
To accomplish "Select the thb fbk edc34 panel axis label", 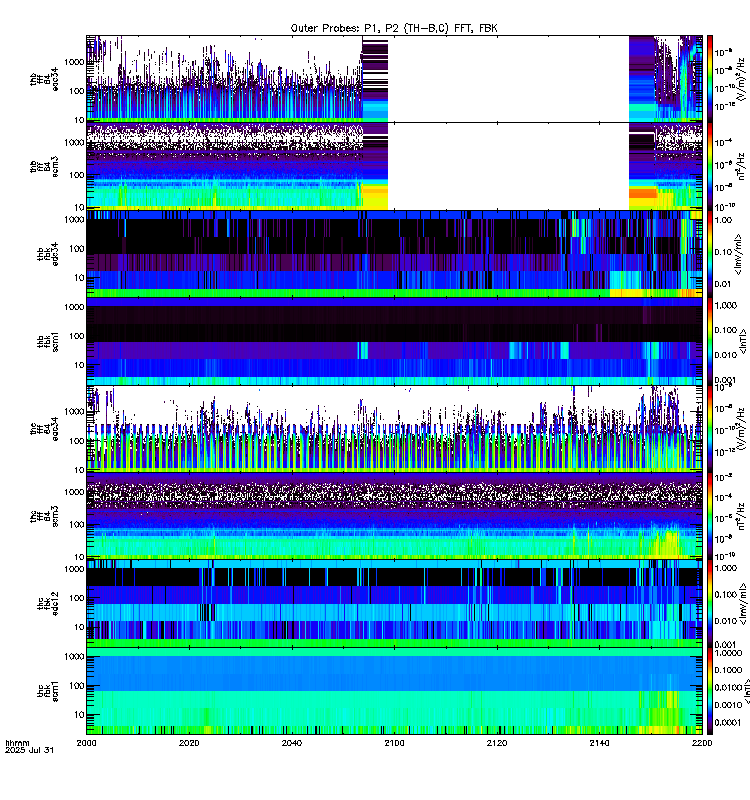I will (47, 254).
